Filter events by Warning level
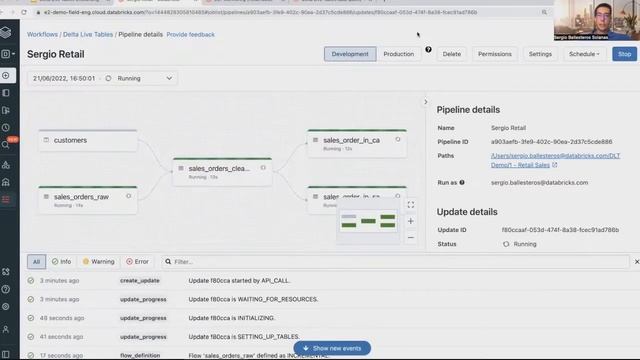This screenshot has height=360, width=640. [x=98, y=262]
